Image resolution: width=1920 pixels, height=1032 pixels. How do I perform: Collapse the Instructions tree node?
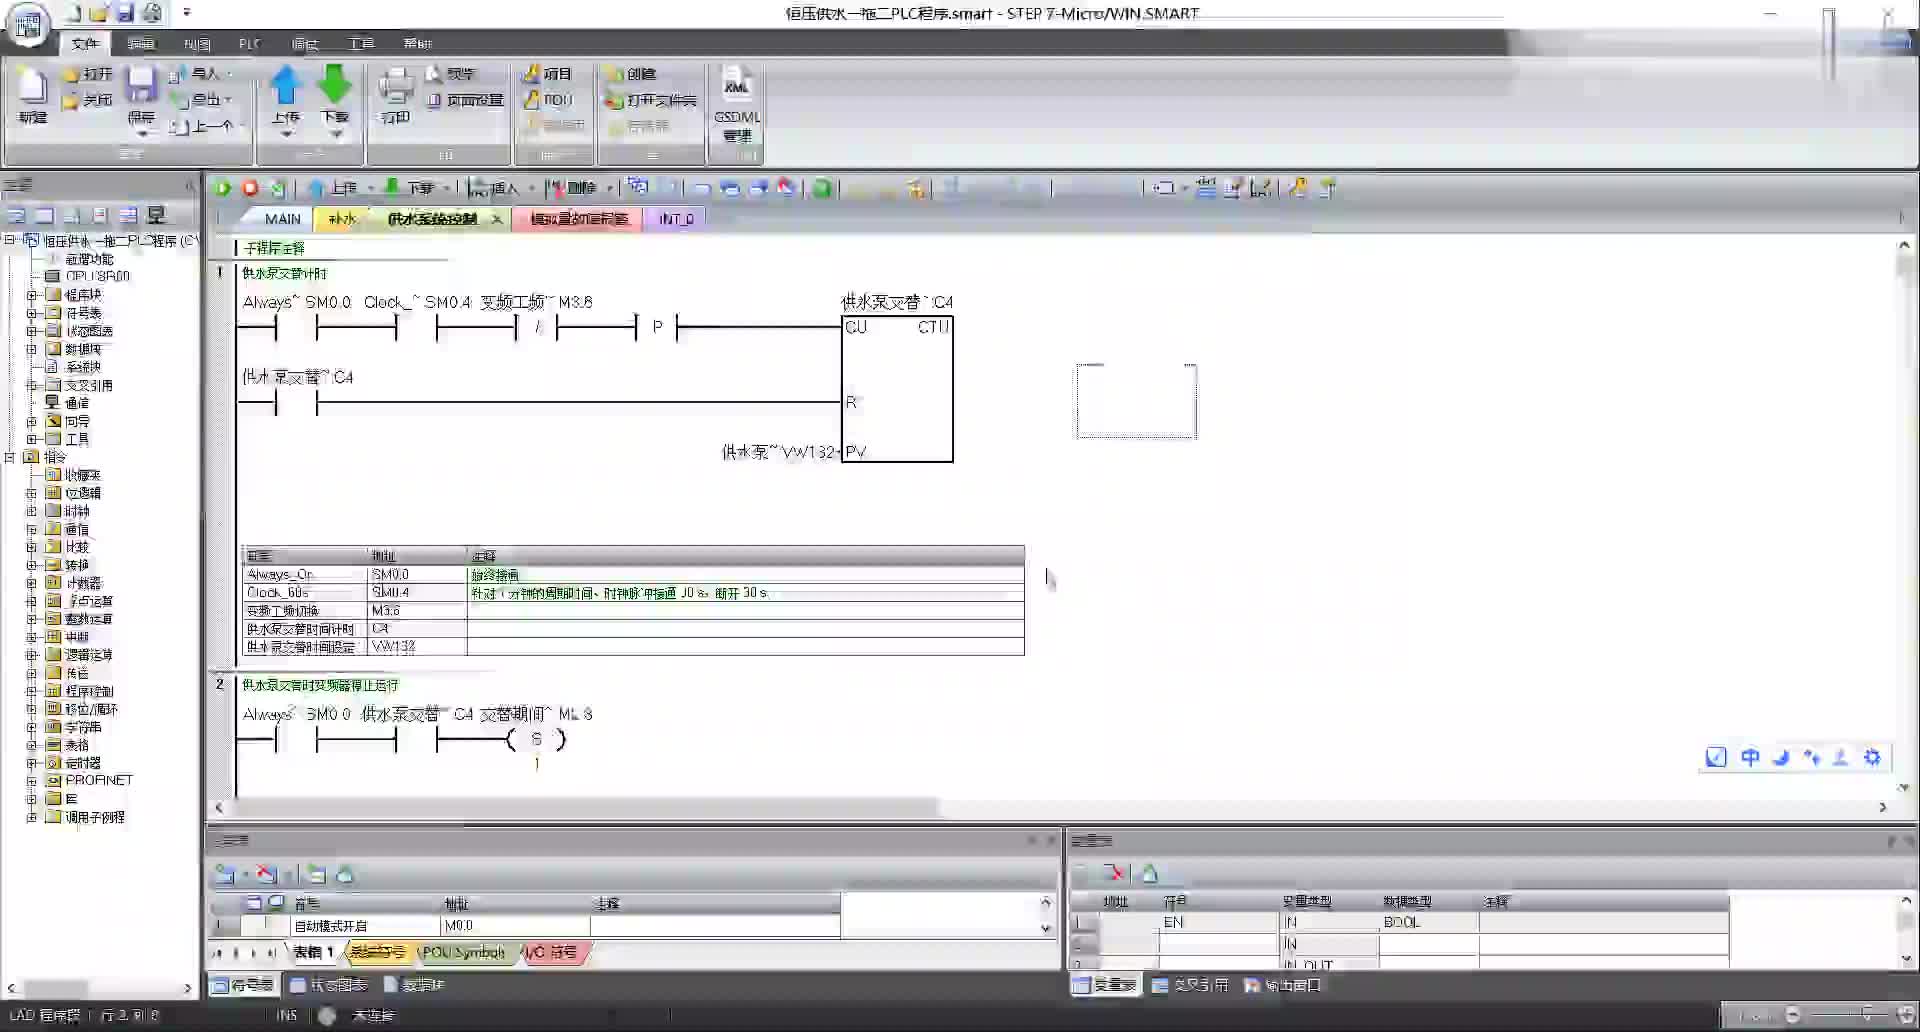[x=10, y=457]
